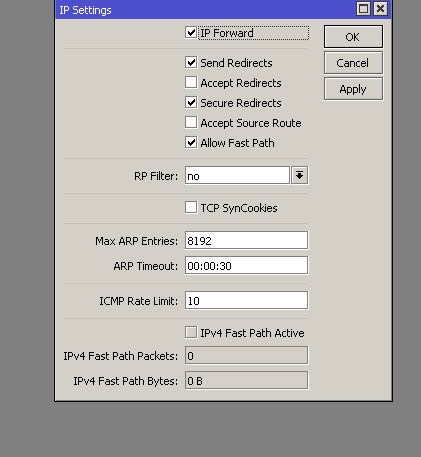The image size is (421, 457).
Task: Close the IP Settings dialog
Action: click(x=380, y=9)
